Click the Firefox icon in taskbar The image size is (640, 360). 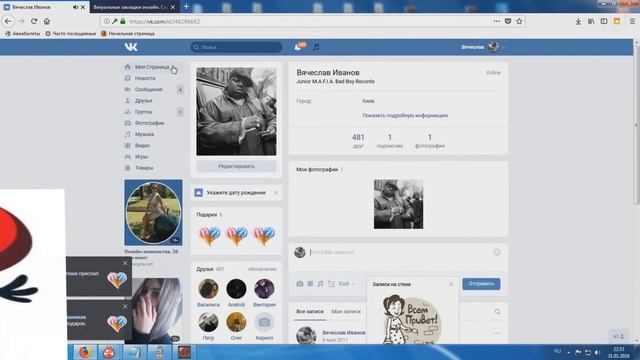(x=85, y=352)
